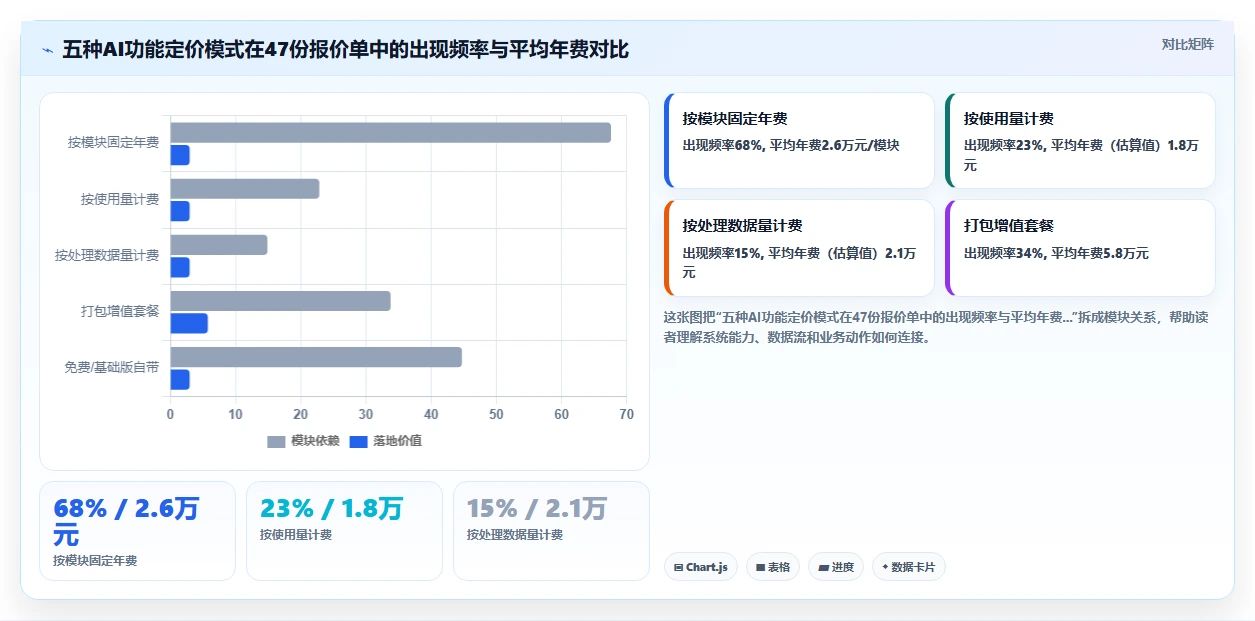Viewport: 1255px width, 621px height.
Task: Click the x-axis tick value 40
Action: 431,414
